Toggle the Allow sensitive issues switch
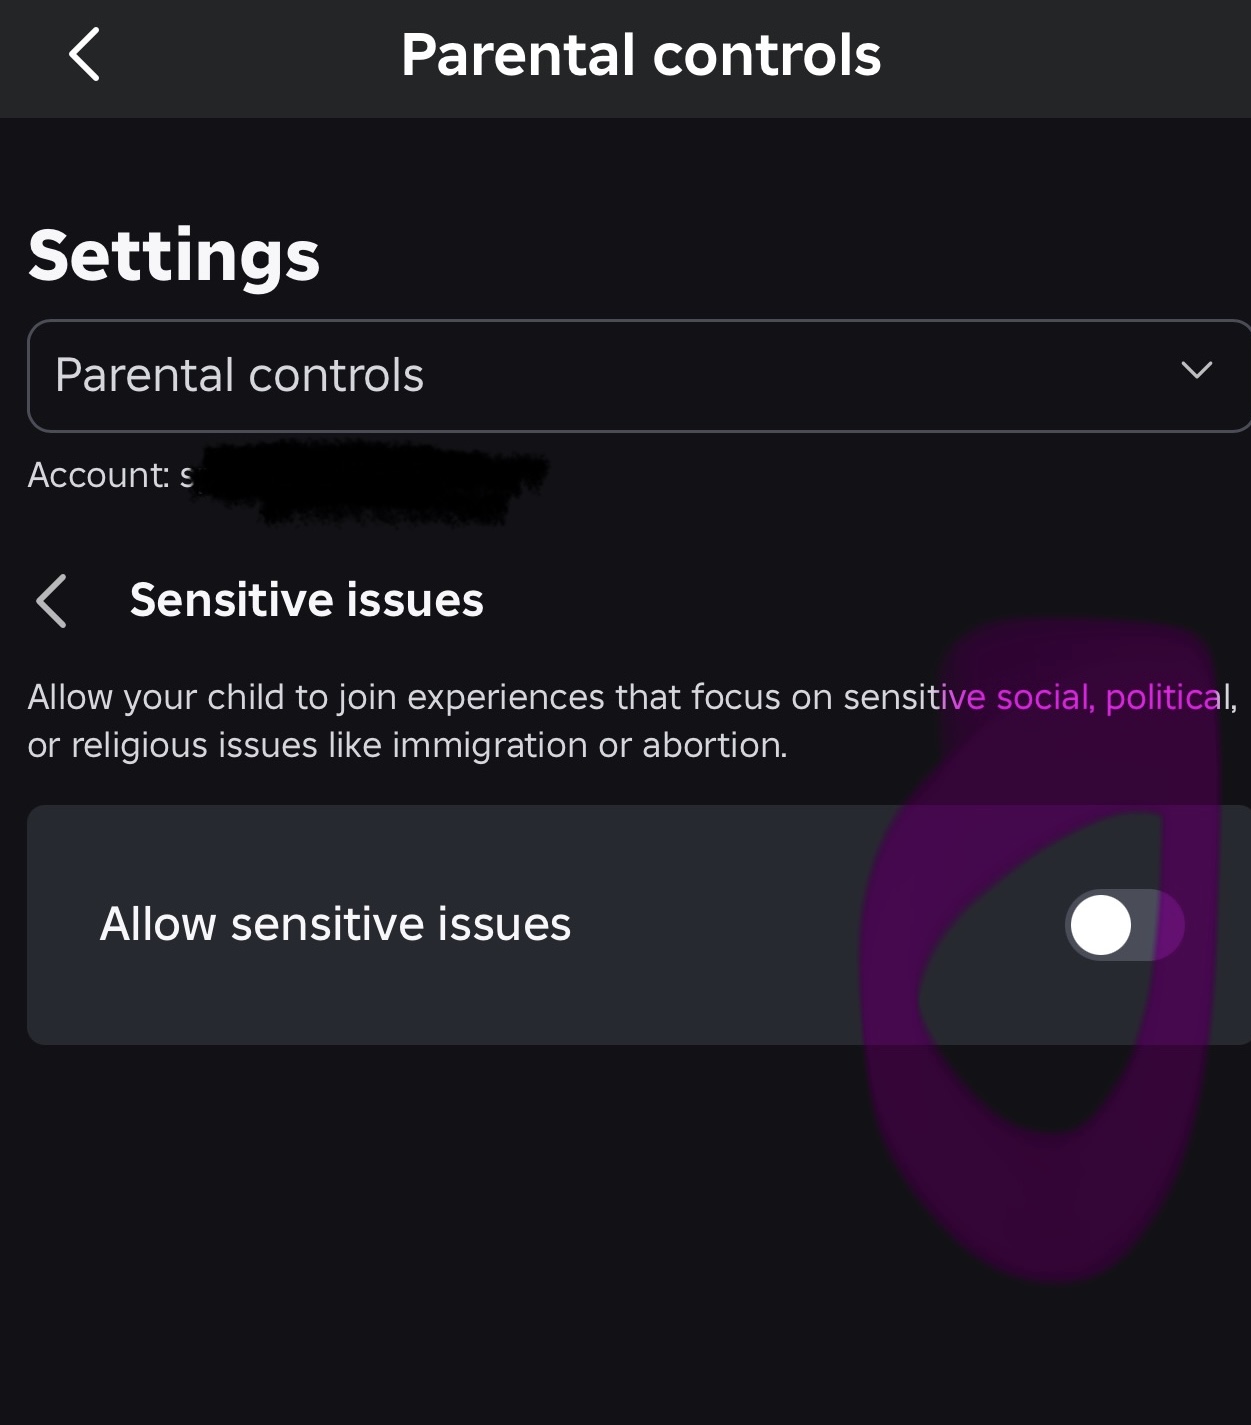The height and width of the screenshot is (1425, 1251). click(1125, 925)
